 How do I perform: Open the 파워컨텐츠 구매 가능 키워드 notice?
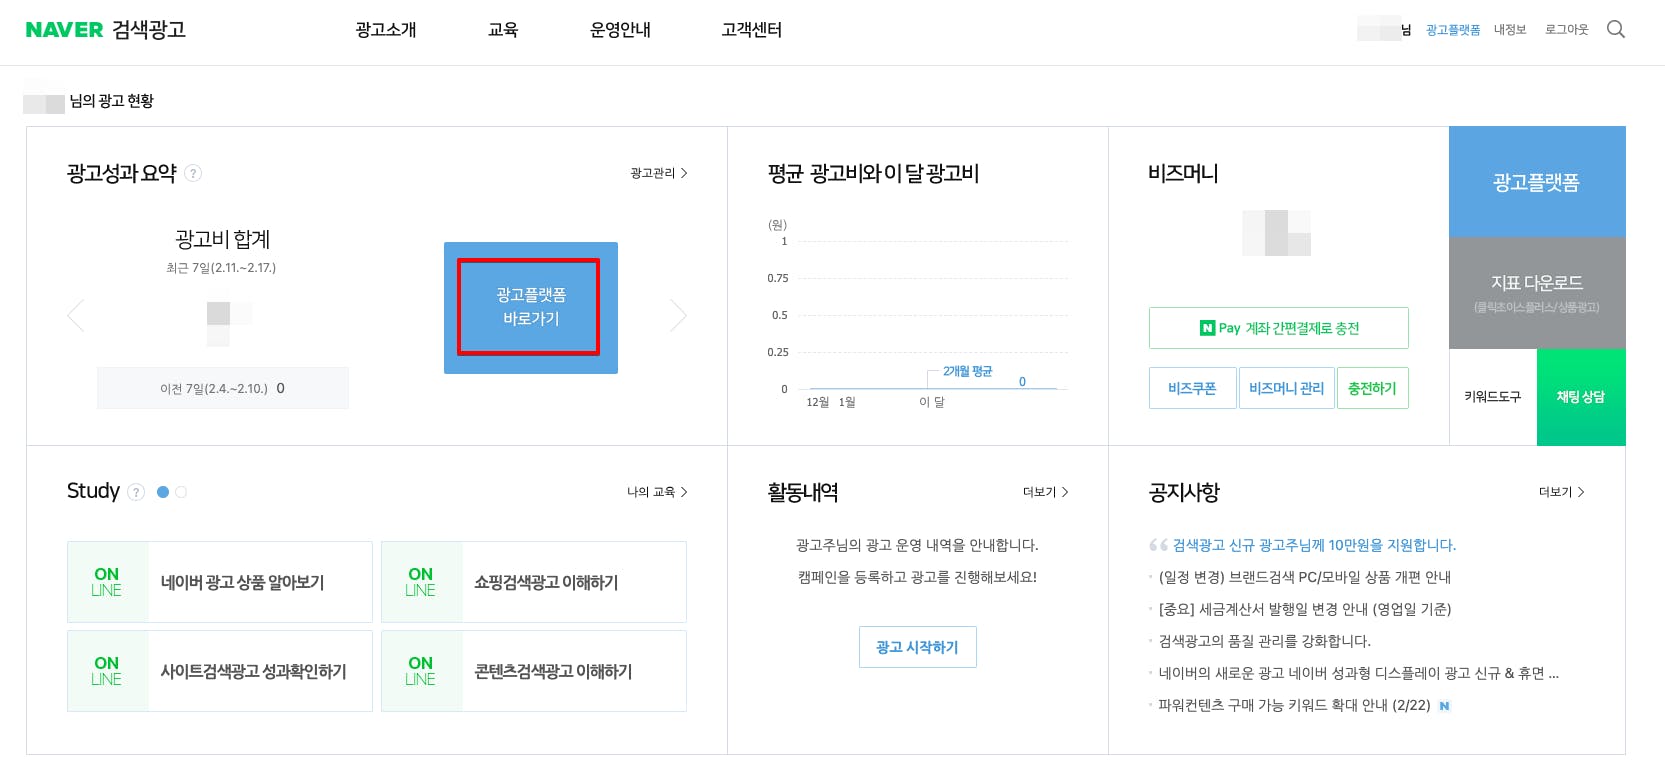1294,705
